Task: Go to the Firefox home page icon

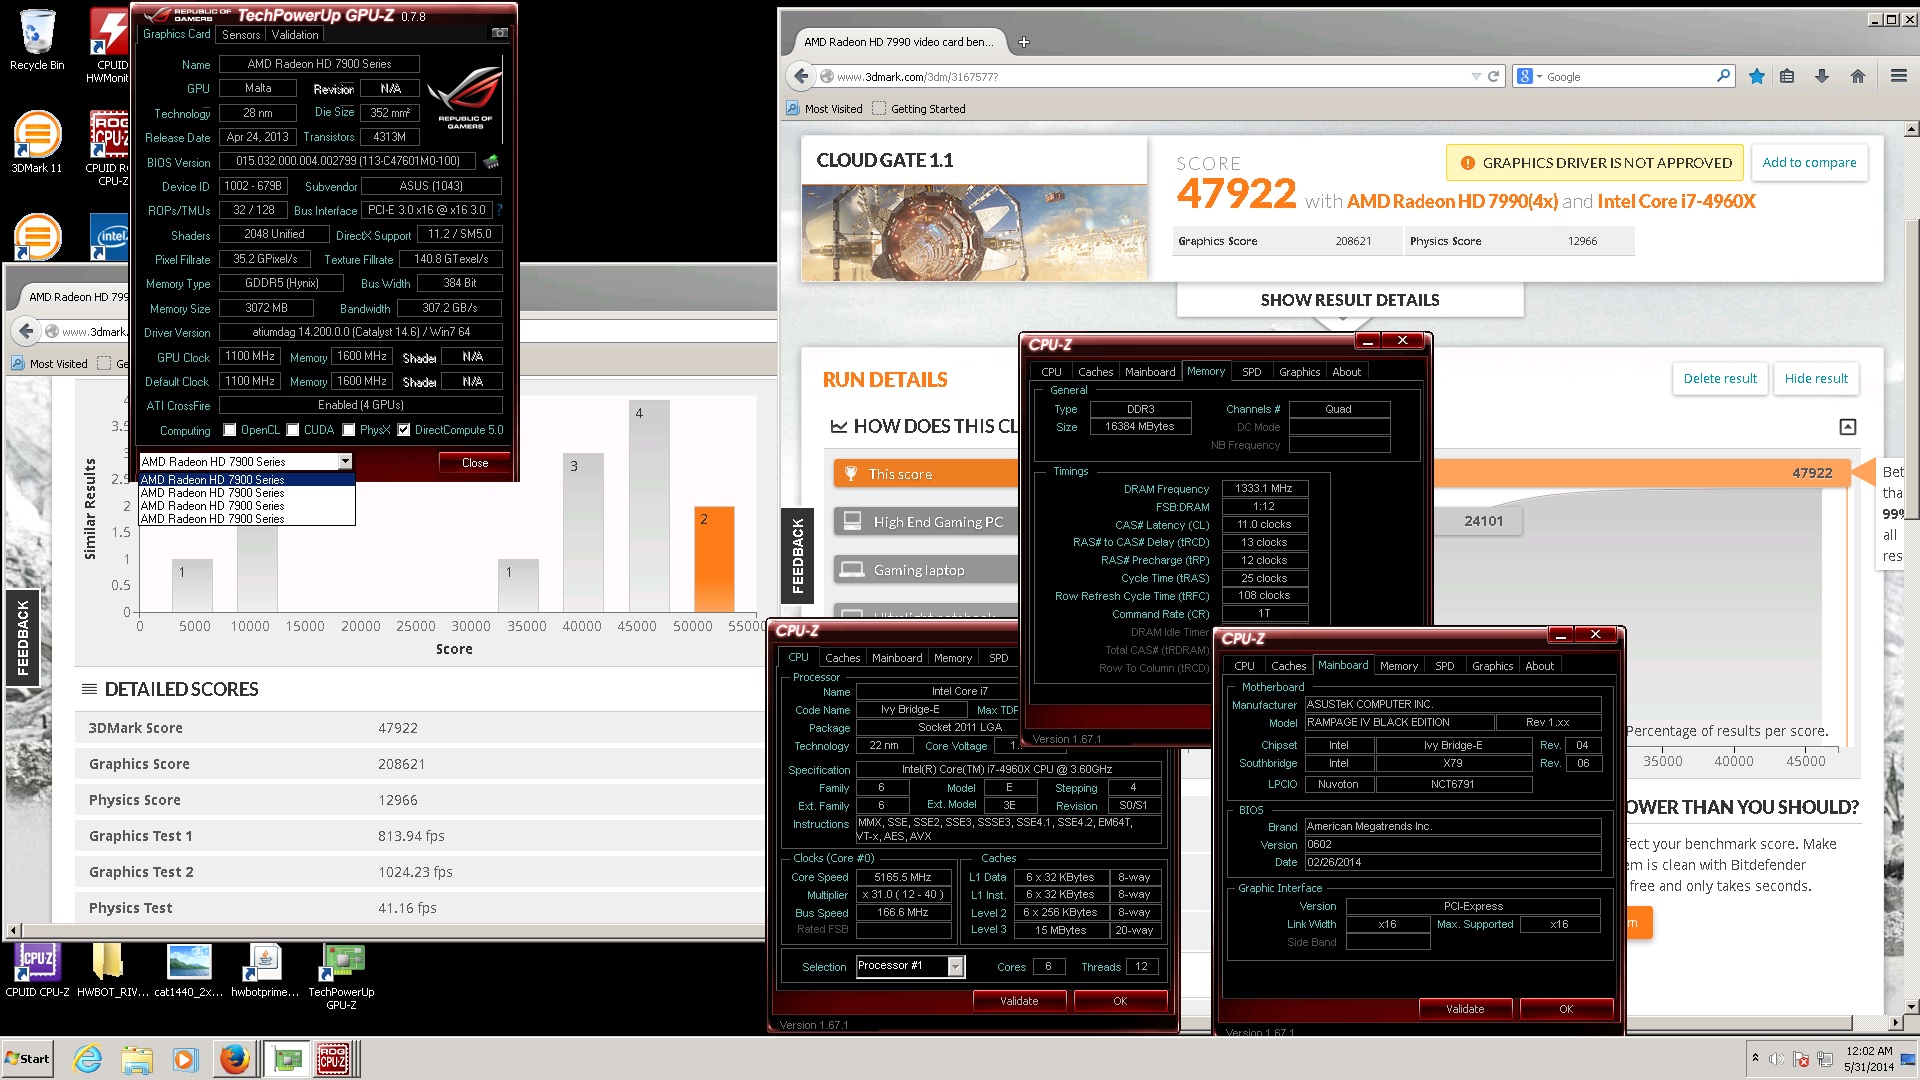Action: point(1858,76)
